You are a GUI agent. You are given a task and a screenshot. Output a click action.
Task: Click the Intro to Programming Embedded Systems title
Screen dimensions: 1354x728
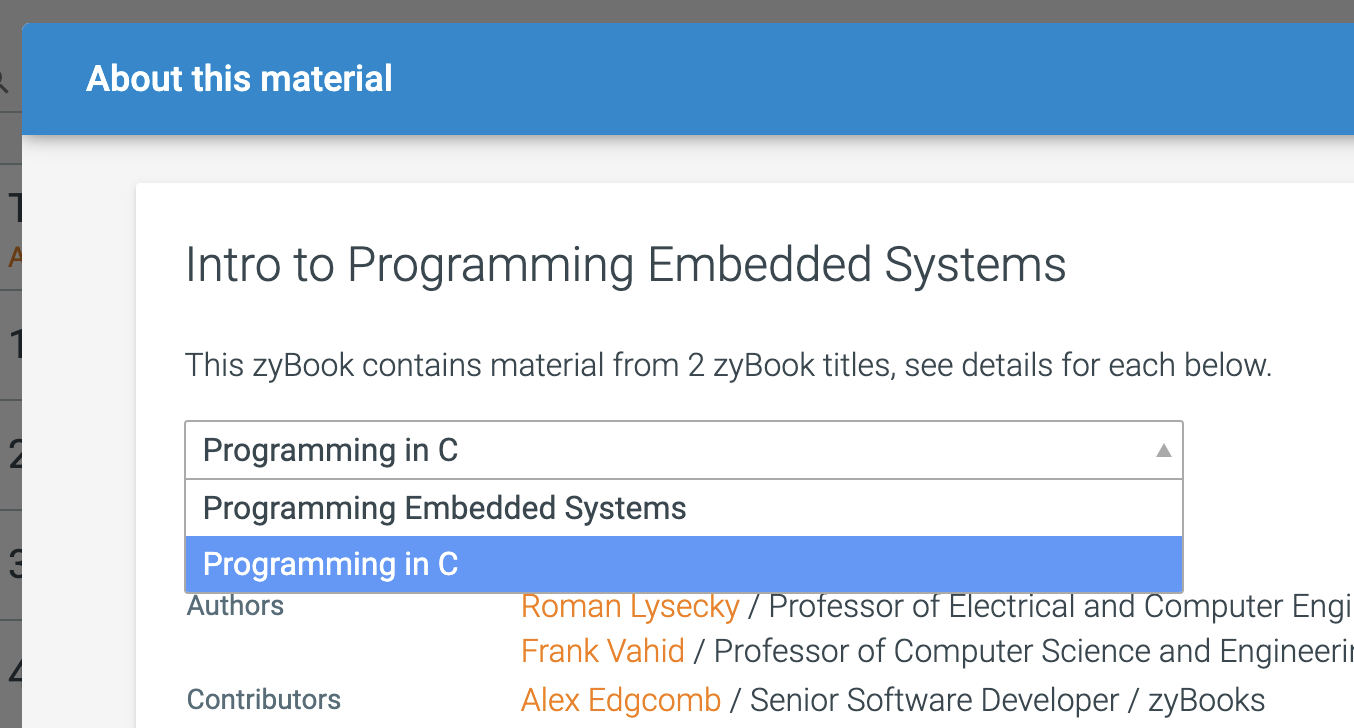(x=626, y=265)
